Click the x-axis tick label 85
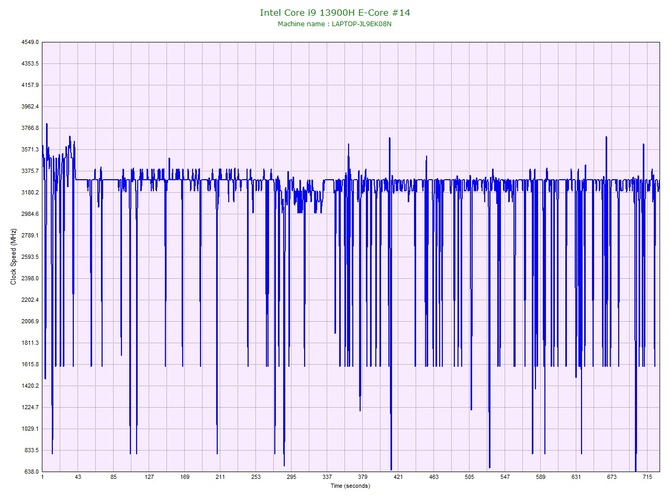 (113, 477)
